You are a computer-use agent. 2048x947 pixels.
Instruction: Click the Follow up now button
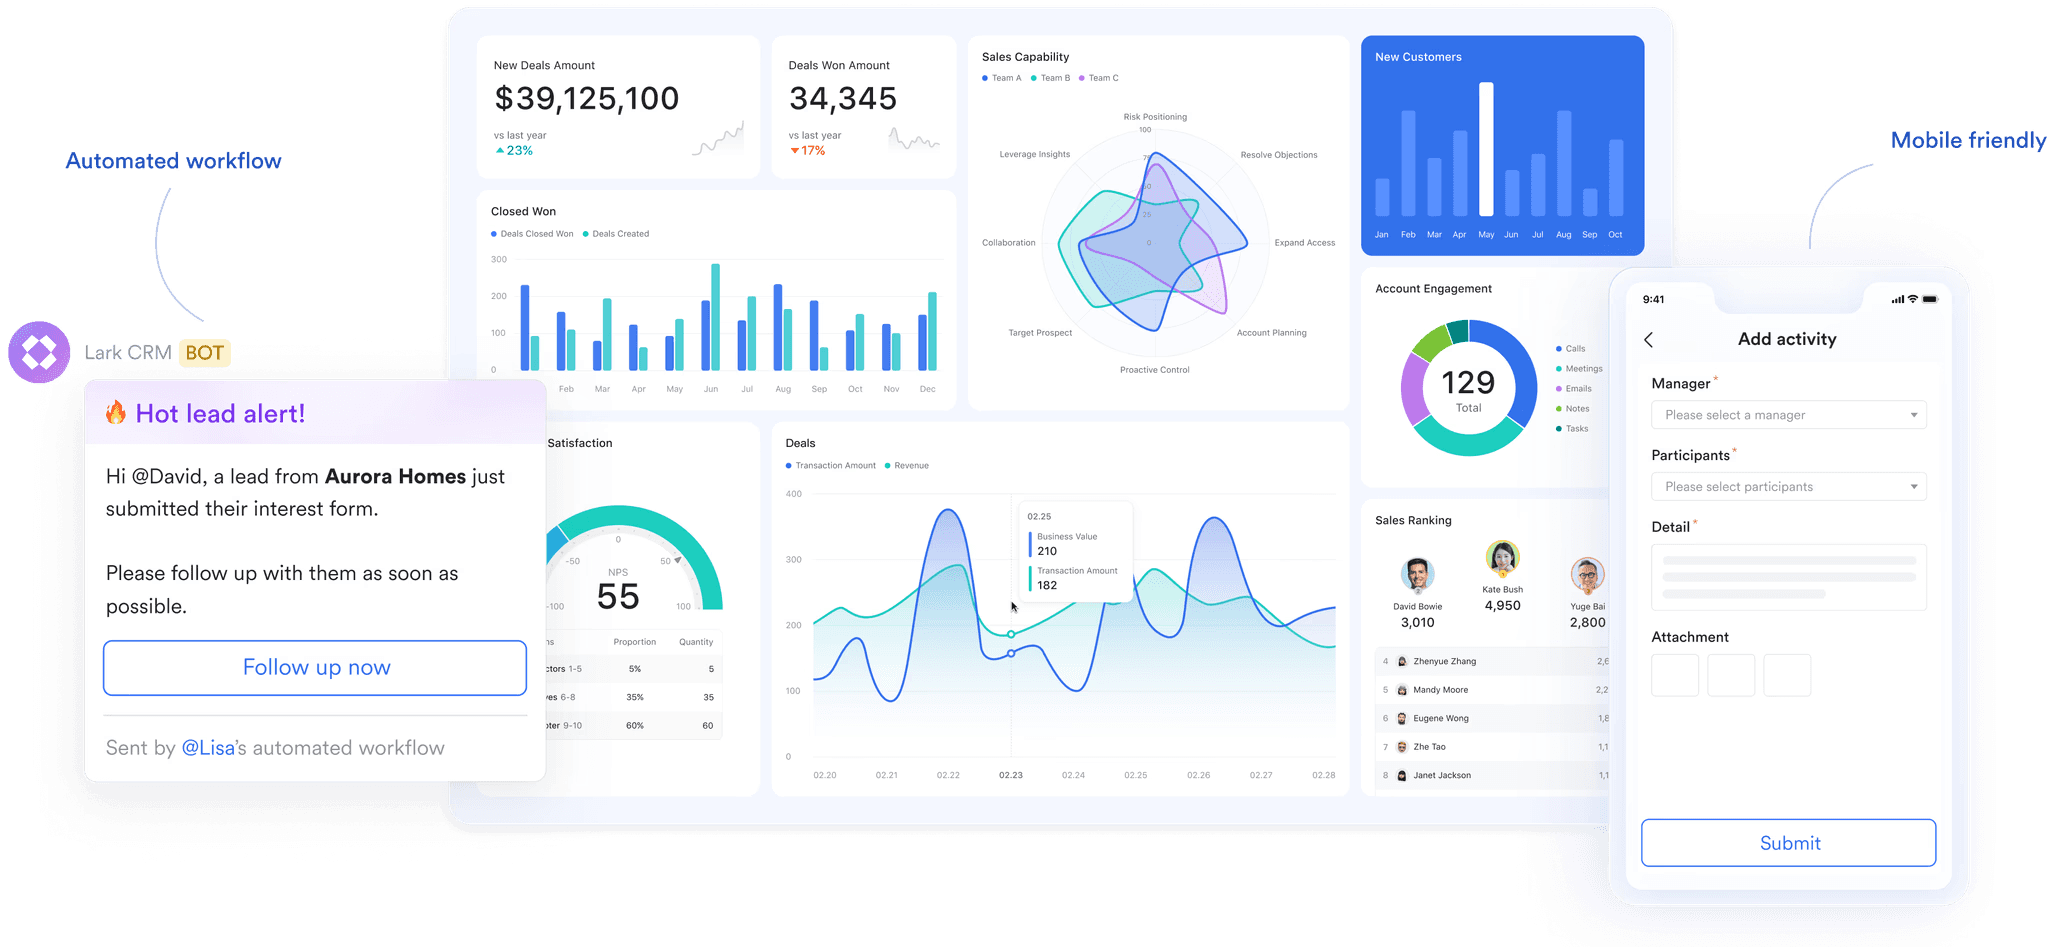315,668
